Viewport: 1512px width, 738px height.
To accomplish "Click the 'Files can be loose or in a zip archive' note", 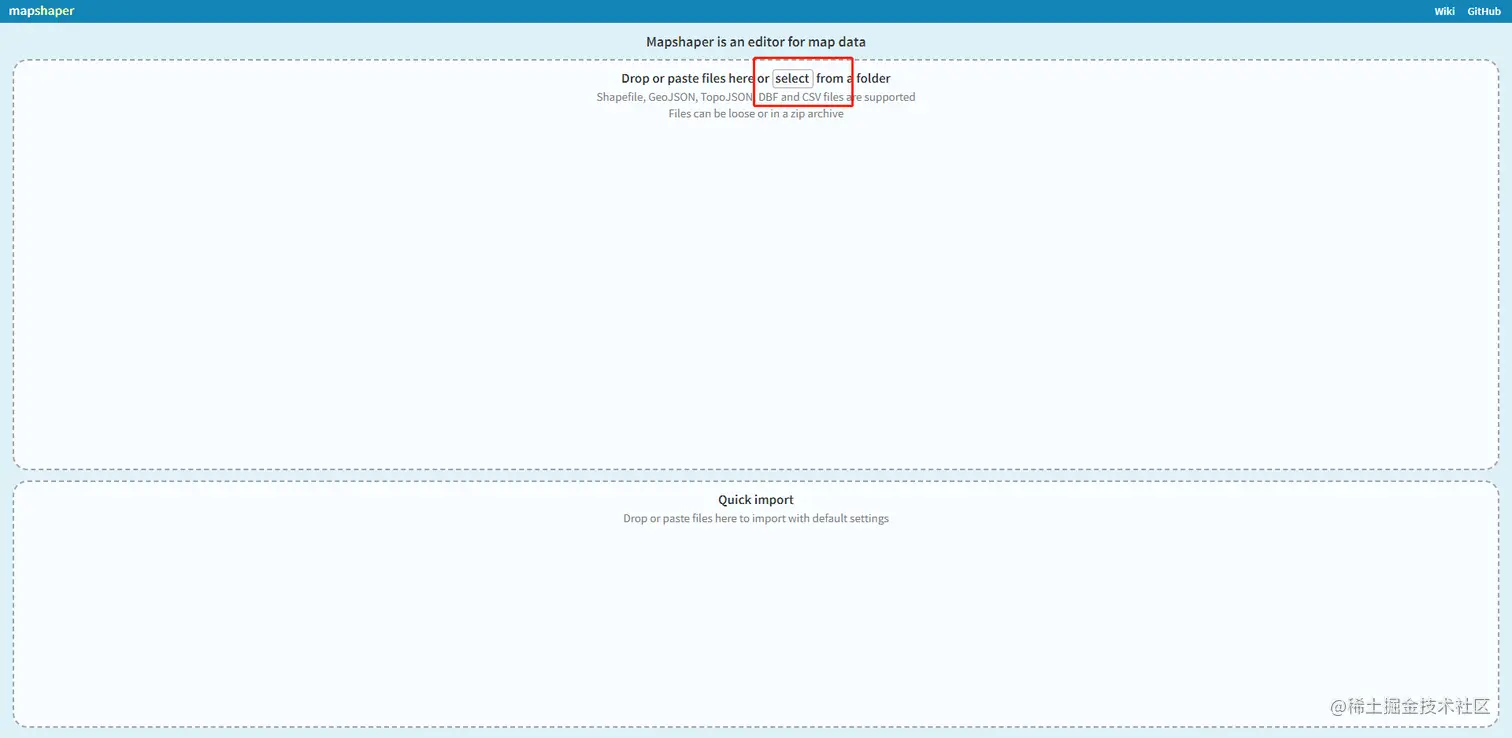I will (756, 113).
